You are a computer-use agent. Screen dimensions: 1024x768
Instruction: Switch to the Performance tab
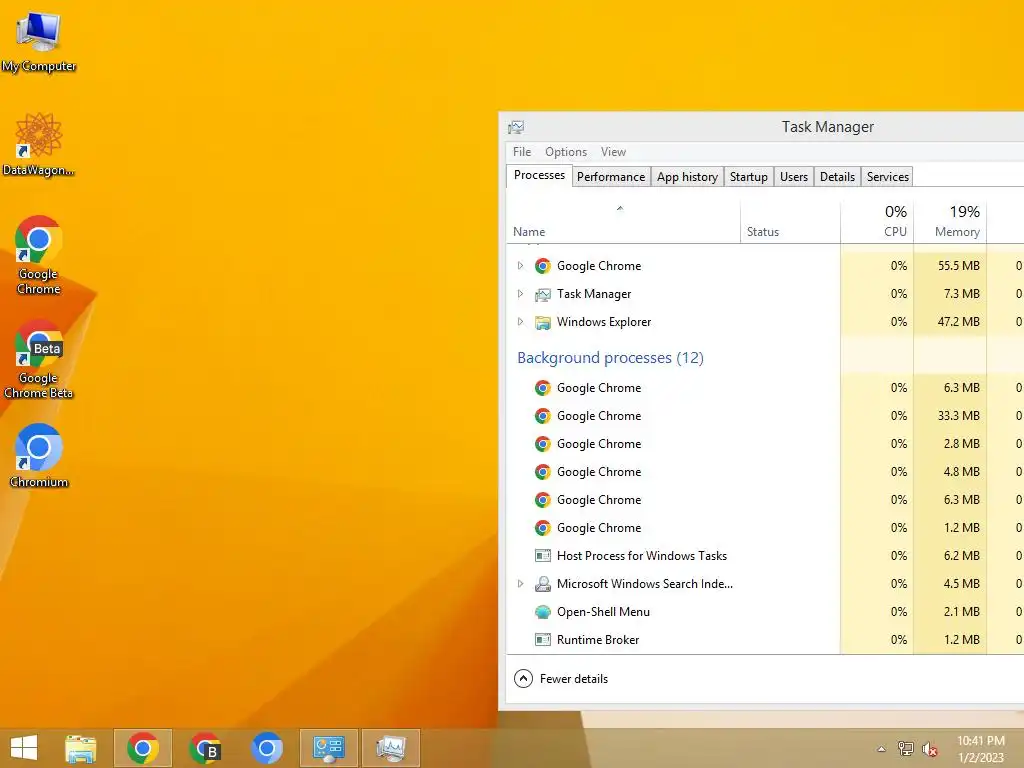[611, 177]
